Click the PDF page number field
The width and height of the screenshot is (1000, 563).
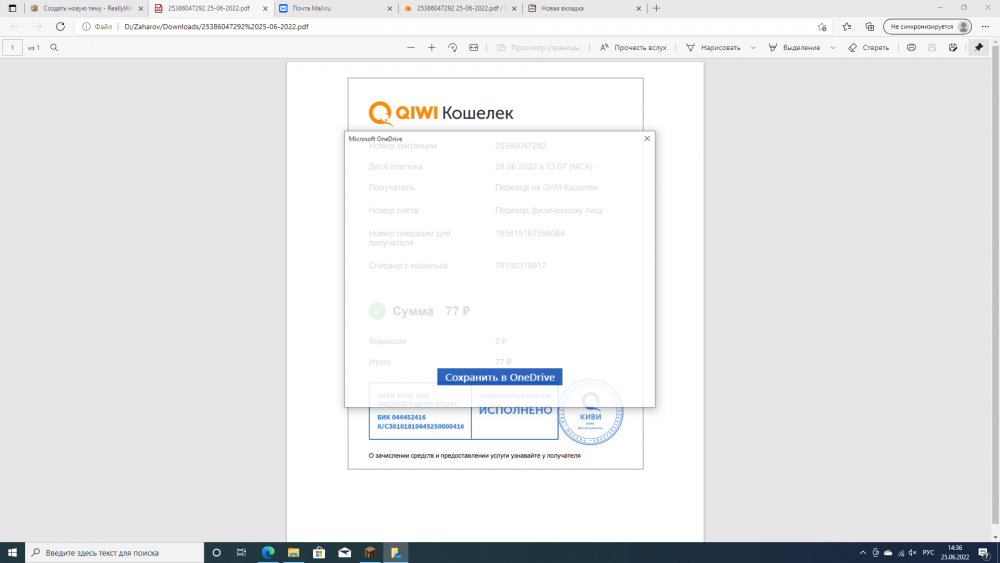pos(12,47)
